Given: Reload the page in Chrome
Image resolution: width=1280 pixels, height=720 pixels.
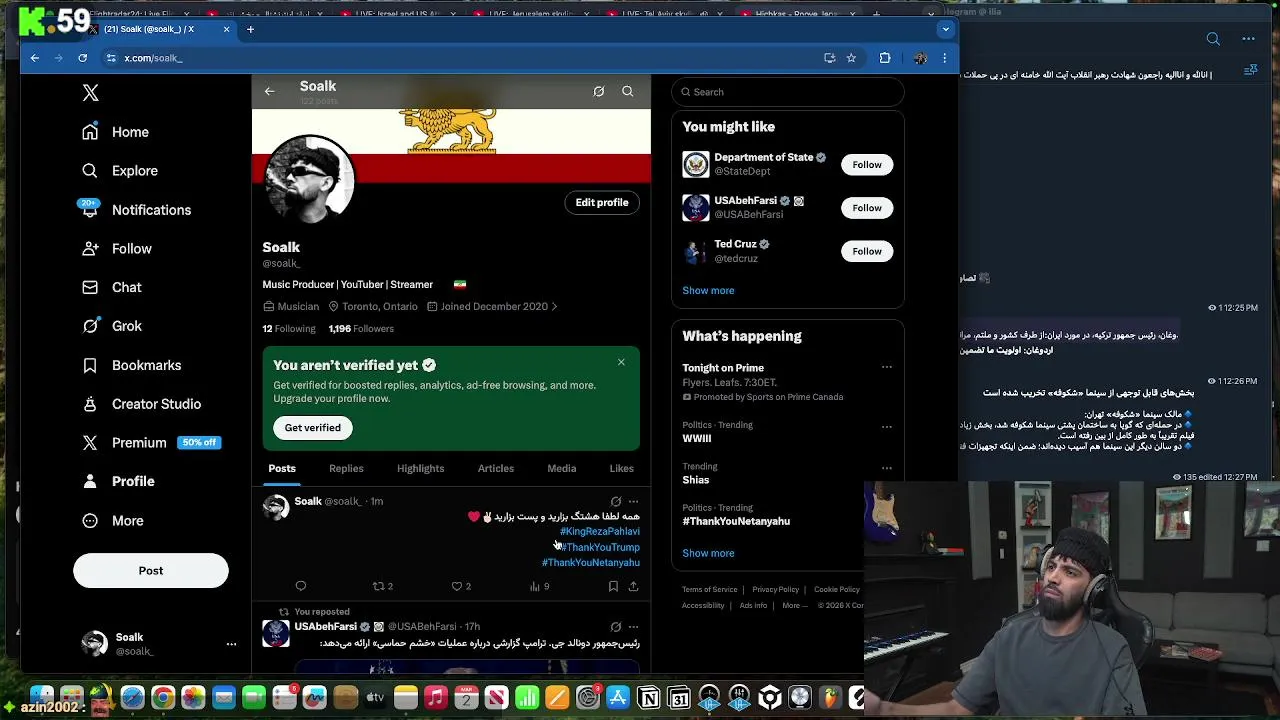Looking at the screenshot, I should pyautogui.click(x=82, y=58).
